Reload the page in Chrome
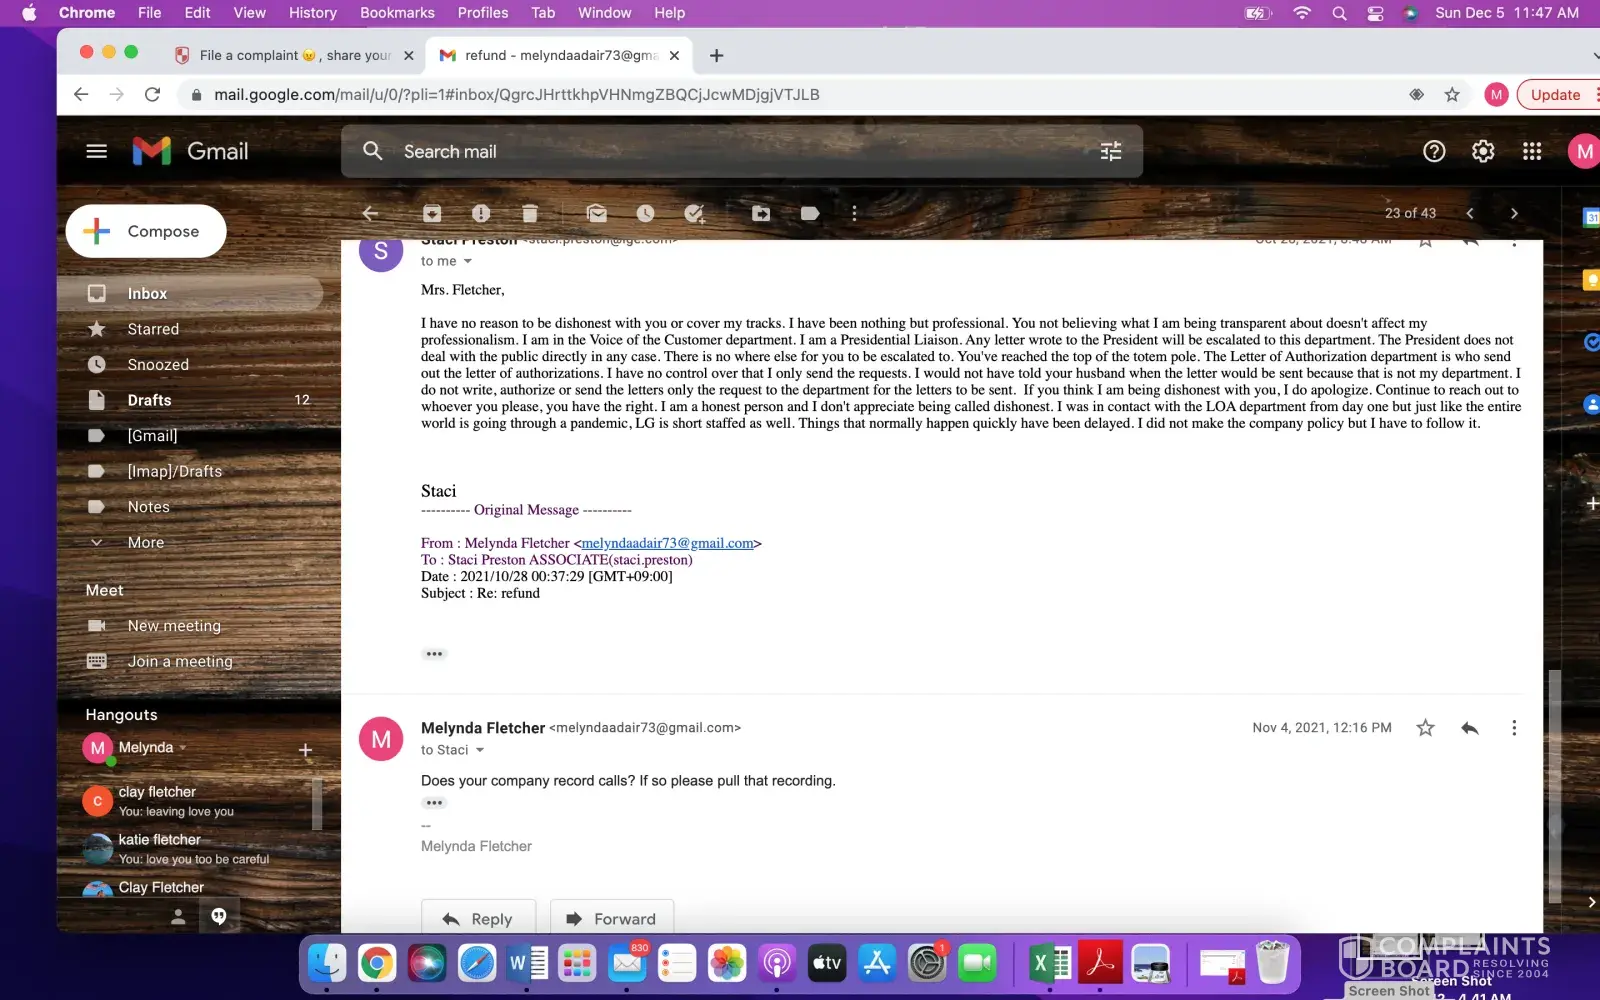Screen dimensions: 1600x1000 click(x=152, y=94)
